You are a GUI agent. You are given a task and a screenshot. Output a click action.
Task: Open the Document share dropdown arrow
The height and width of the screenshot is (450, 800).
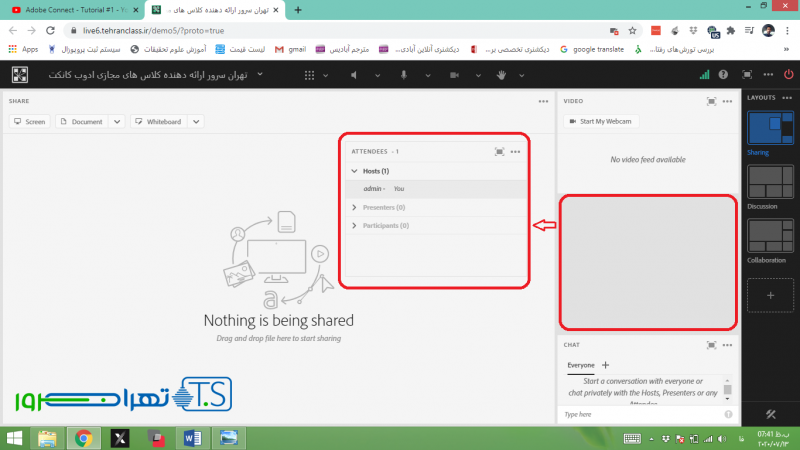116,122
